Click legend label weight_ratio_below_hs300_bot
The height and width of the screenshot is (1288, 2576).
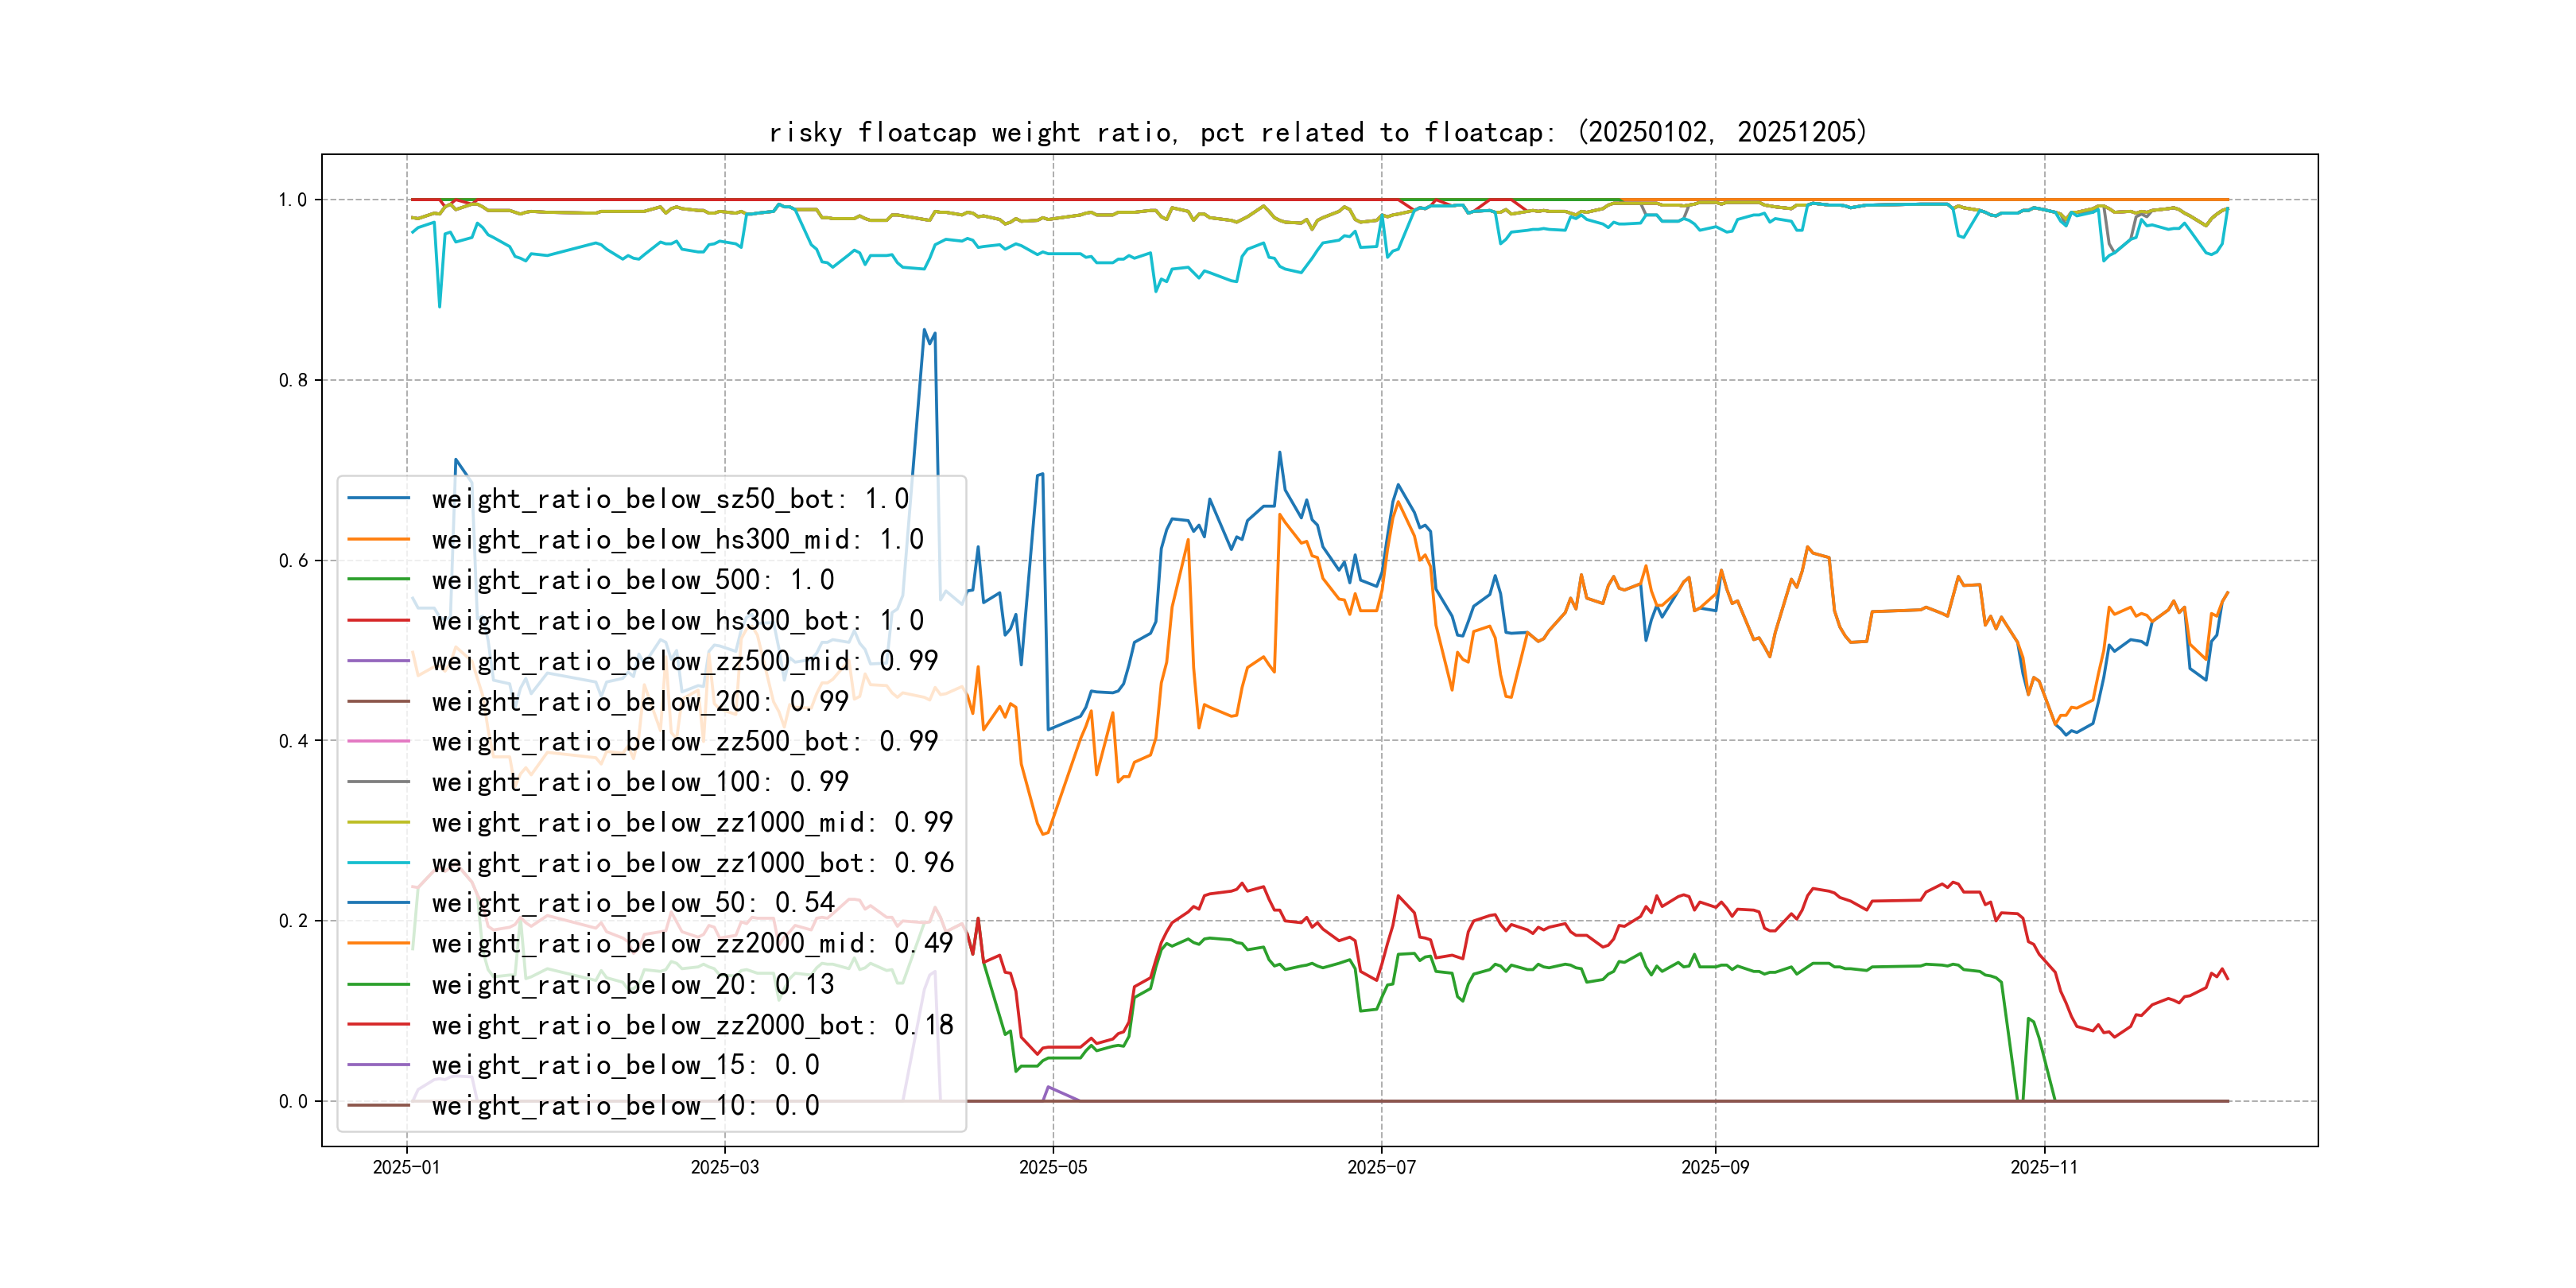tap(677, 621)
